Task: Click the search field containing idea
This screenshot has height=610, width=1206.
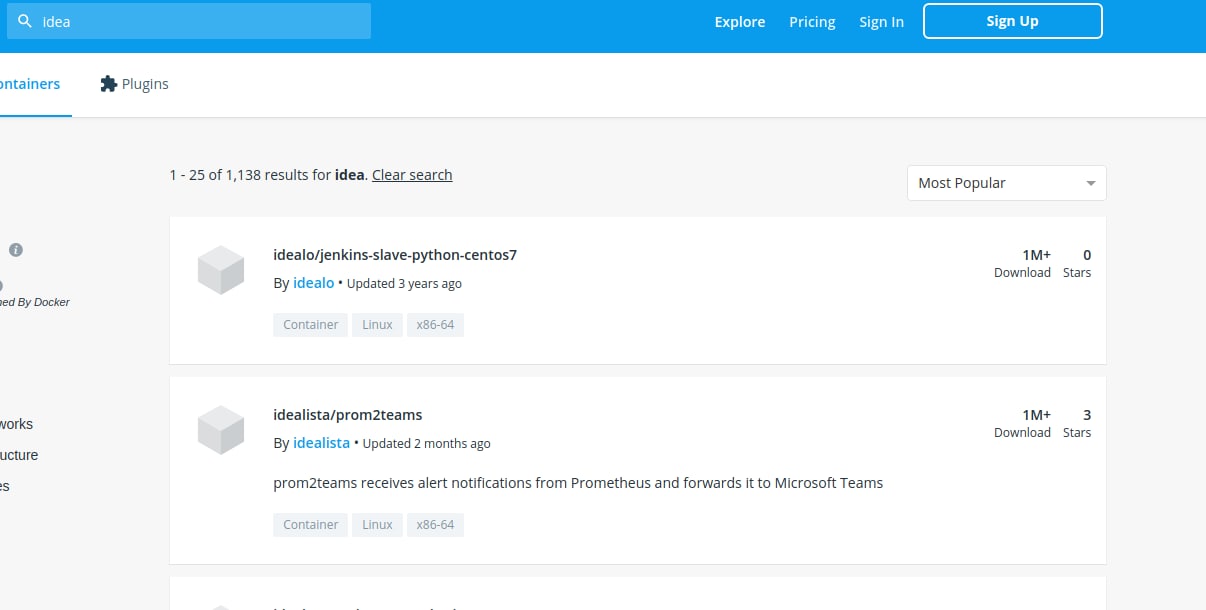Action: [x=189, y=21]
